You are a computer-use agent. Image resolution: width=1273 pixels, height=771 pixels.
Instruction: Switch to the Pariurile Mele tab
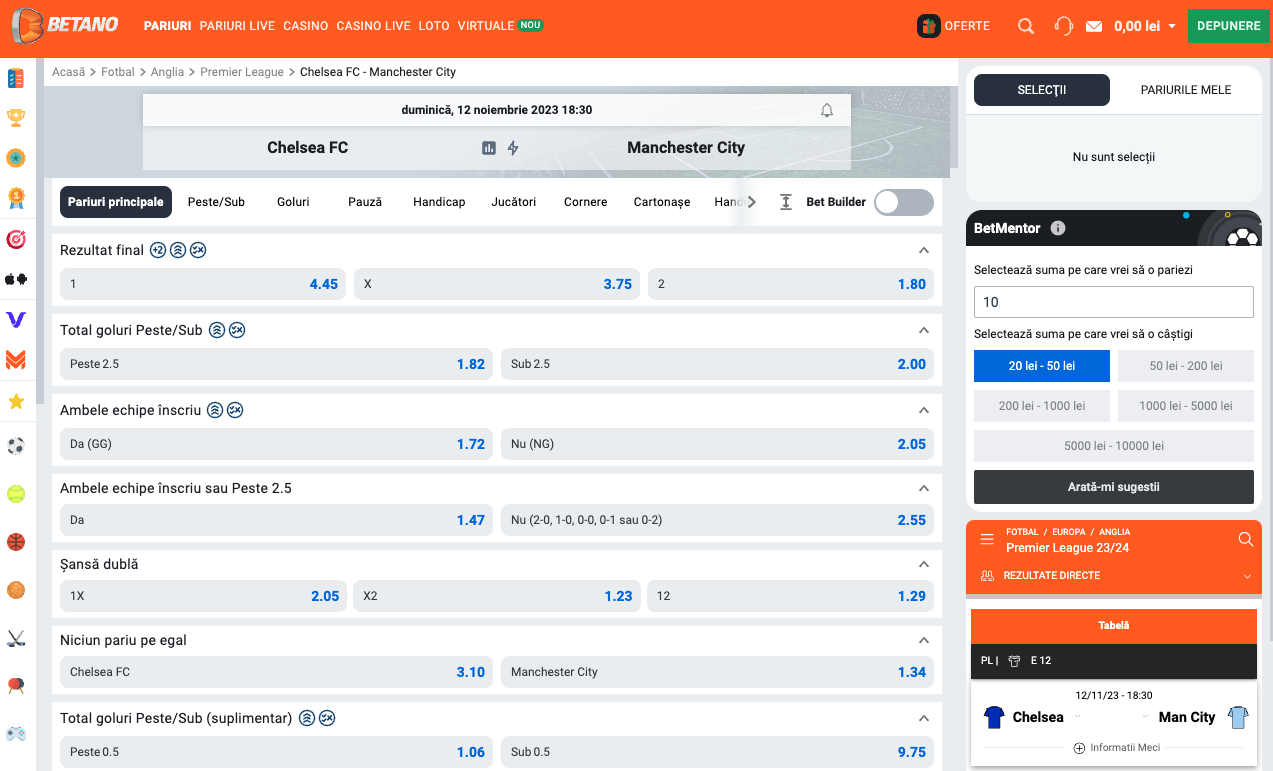coord(1186,90)
